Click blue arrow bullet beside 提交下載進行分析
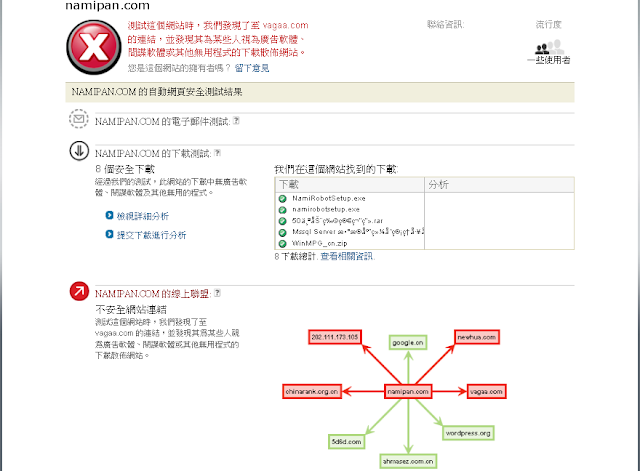The height and width of the screenshot is (471, 640). pos(109,234)
